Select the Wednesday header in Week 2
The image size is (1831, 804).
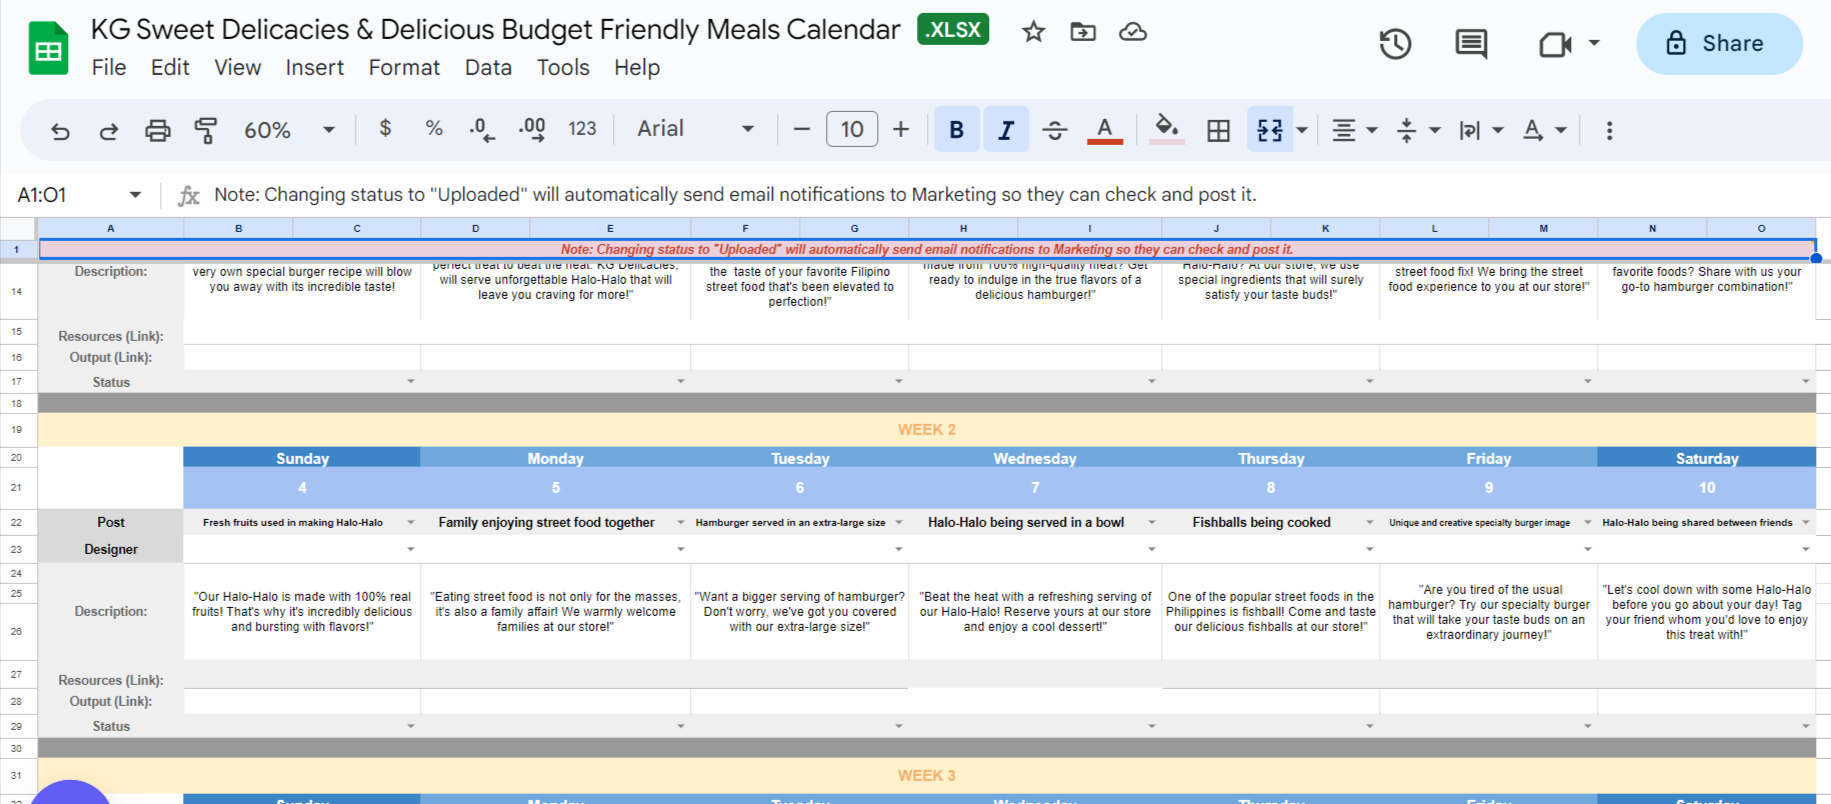[x=1035, y=458]
